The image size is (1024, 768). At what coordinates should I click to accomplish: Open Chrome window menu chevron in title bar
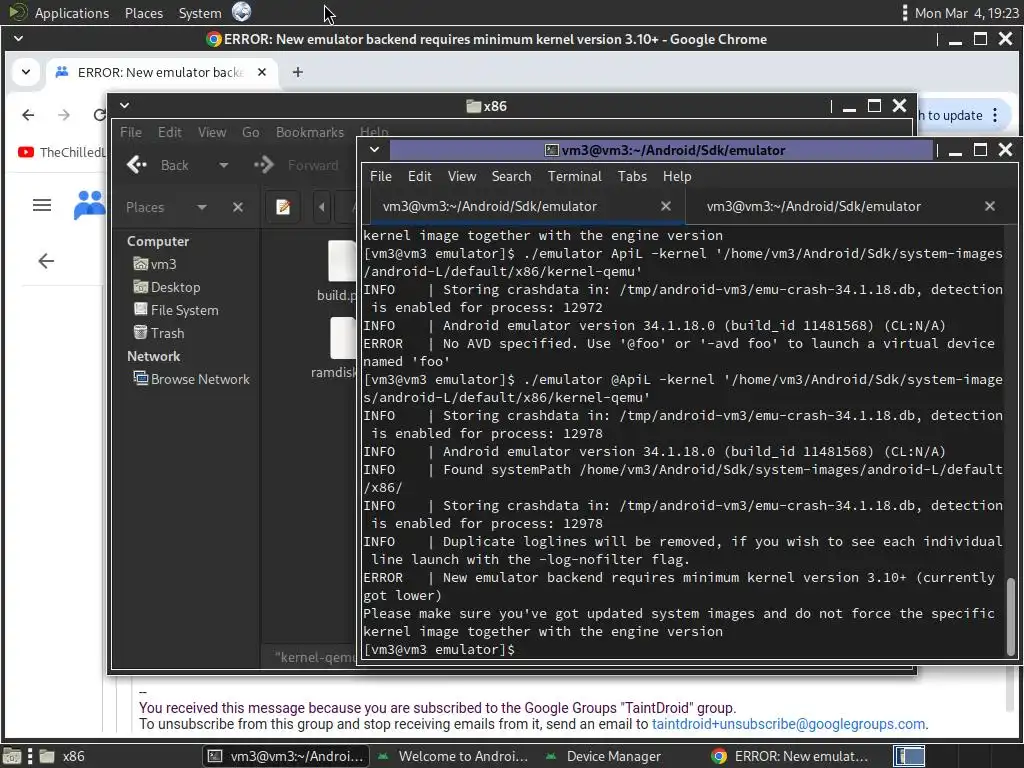click(18, 39)
